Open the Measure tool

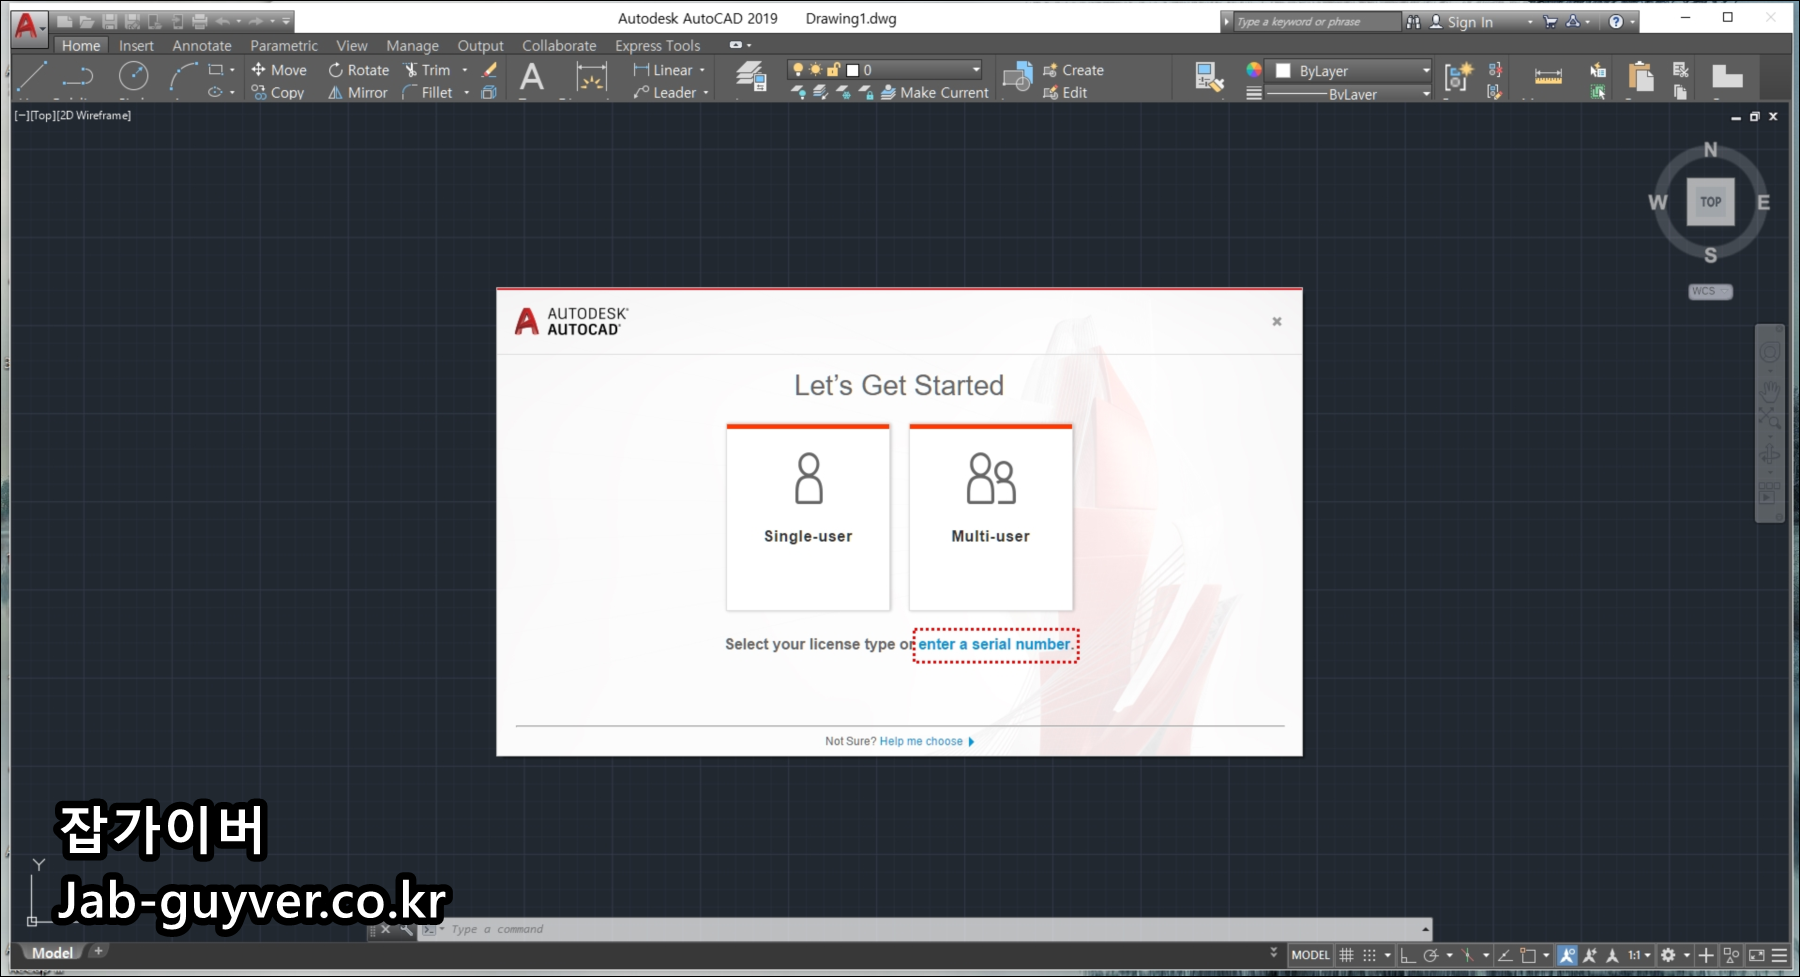1548,77
